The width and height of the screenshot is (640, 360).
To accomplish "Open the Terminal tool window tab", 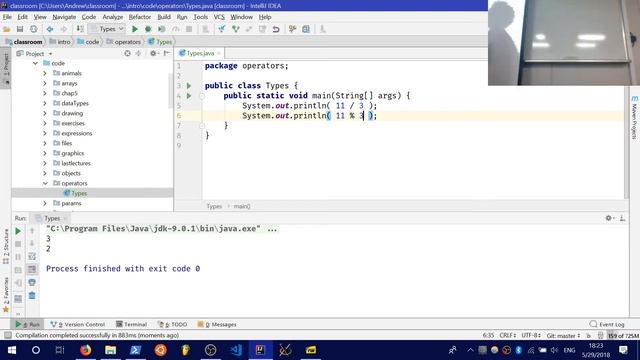I will pyautogui.click(x=131, y=324).
